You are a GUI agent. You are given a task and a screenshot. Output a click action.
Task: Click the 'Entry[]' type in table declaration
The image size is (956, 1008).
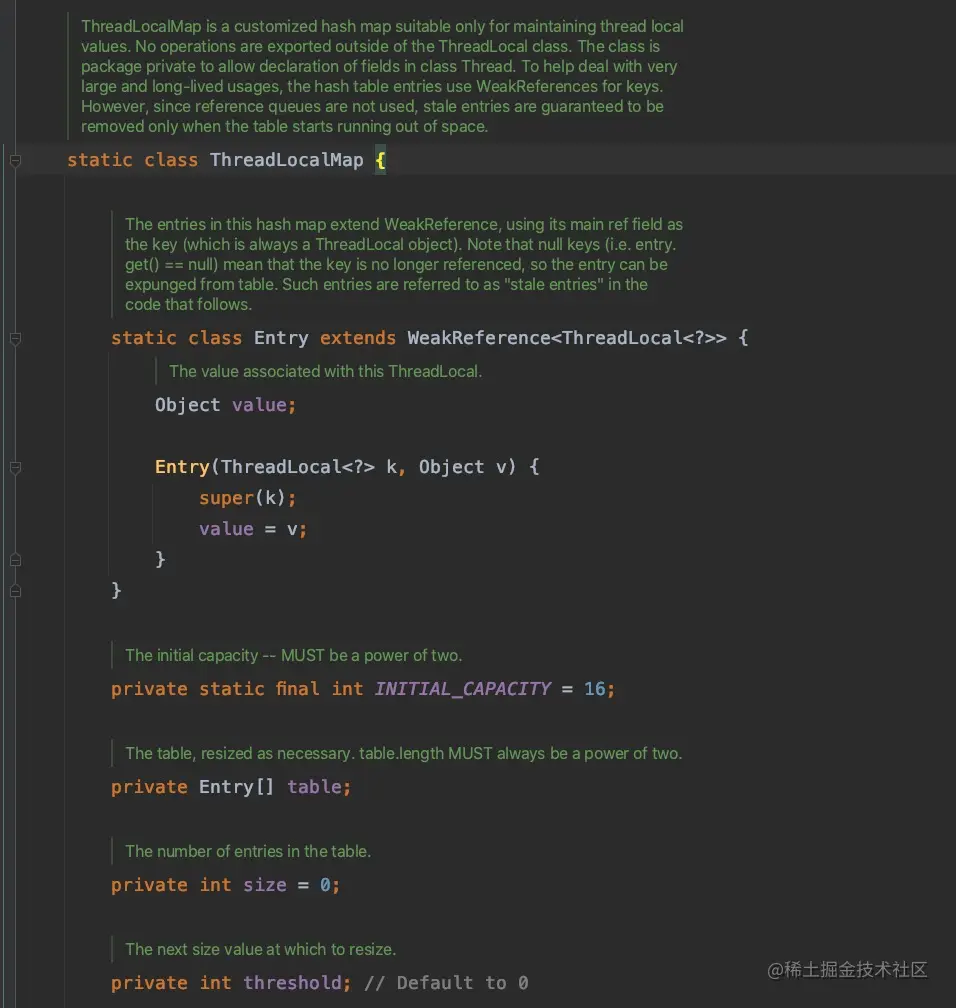(x=236, y=787)
